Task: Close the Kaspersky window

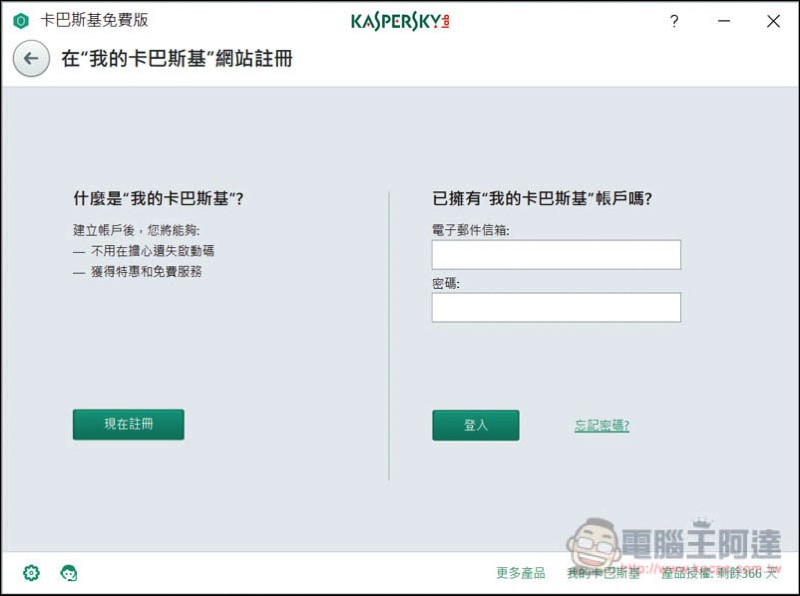Action: point(773,21)
